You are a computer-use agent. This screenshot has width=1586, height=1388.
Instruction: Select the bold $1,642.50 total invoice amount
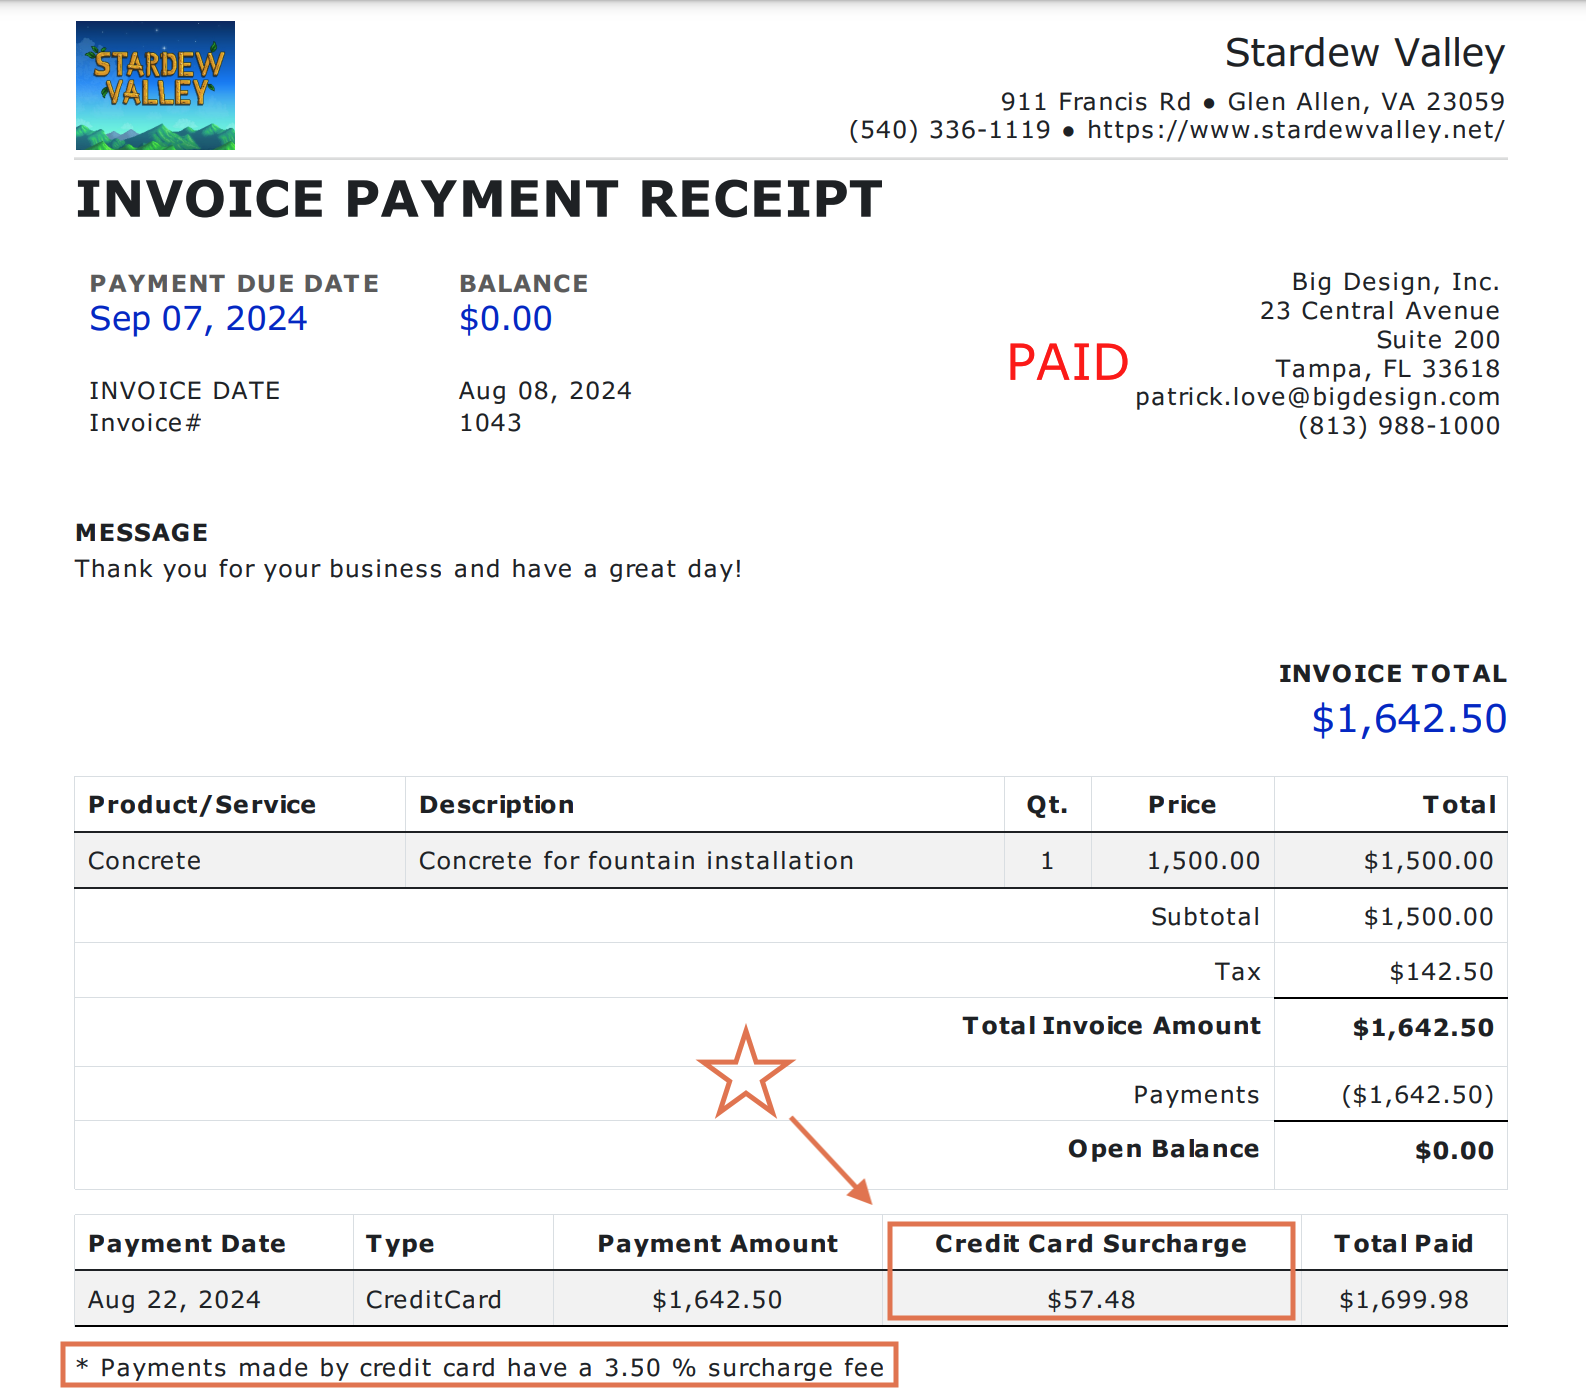(x=1423, y=1028)
